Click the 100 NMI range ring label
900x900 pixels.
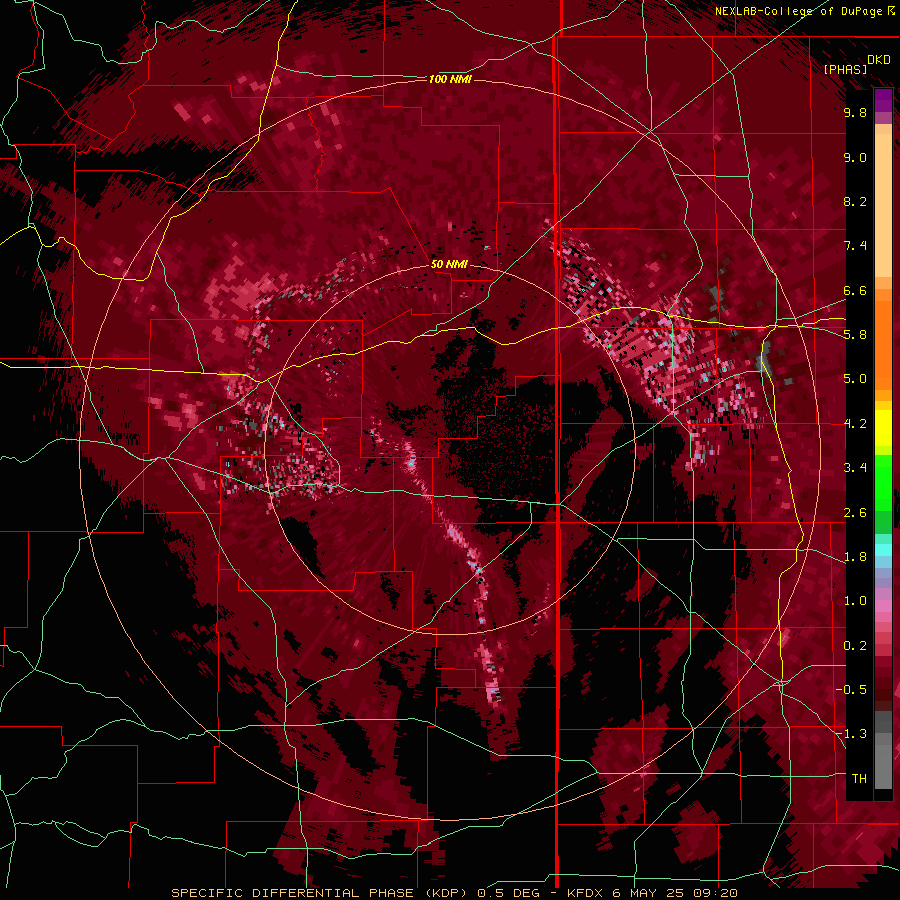(450, 79)
